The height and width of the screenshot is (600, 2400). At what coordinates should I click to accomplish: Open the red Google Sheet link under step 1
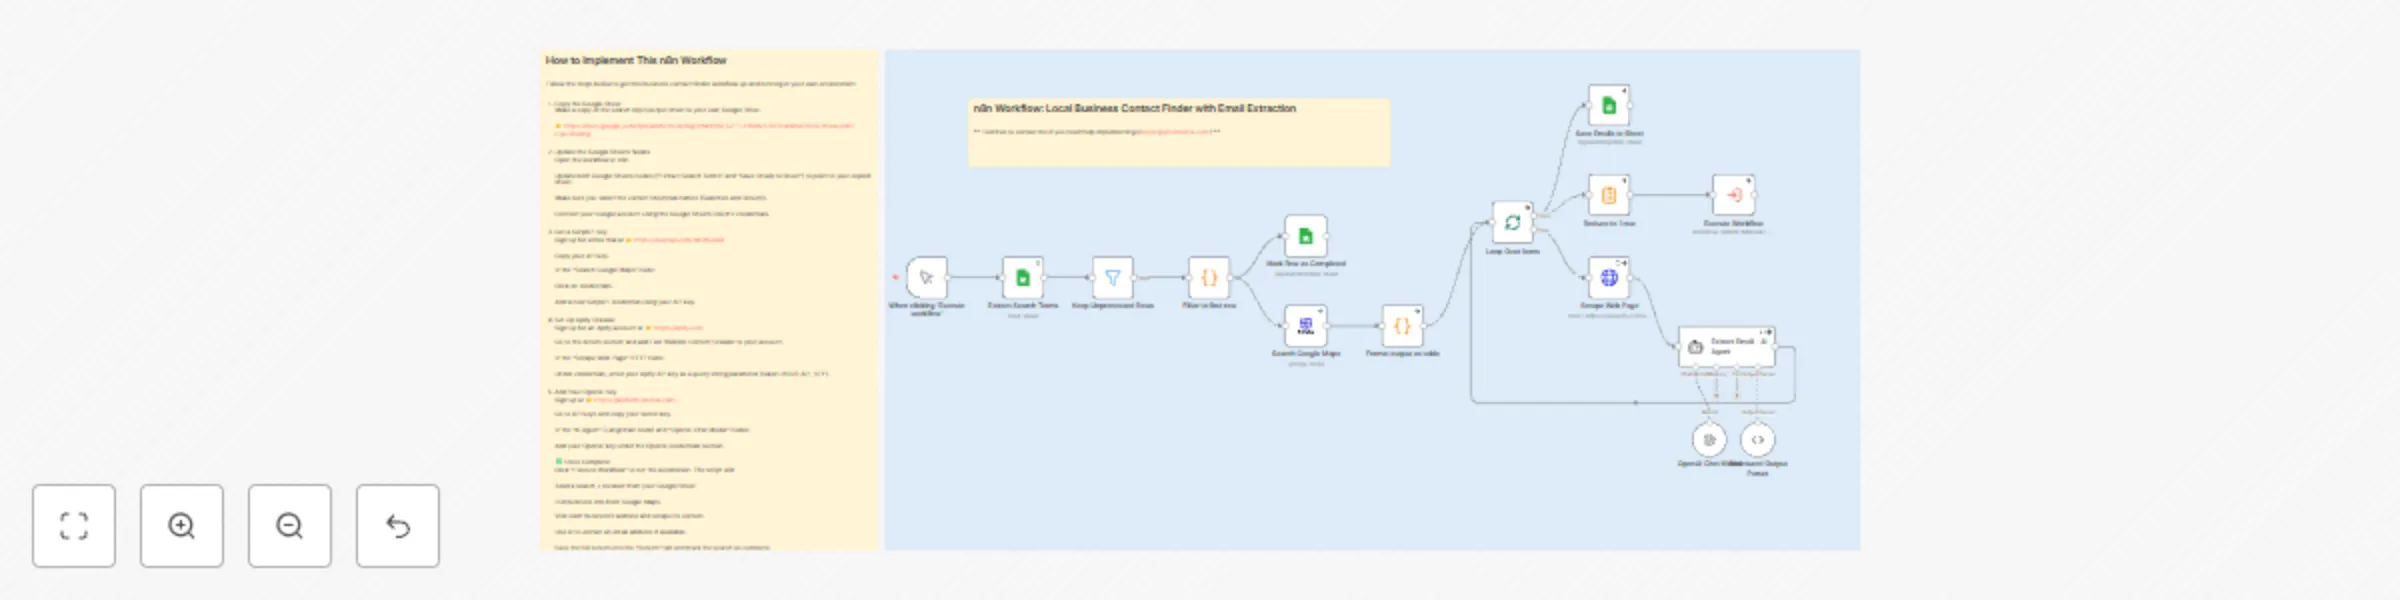point(705,130)
